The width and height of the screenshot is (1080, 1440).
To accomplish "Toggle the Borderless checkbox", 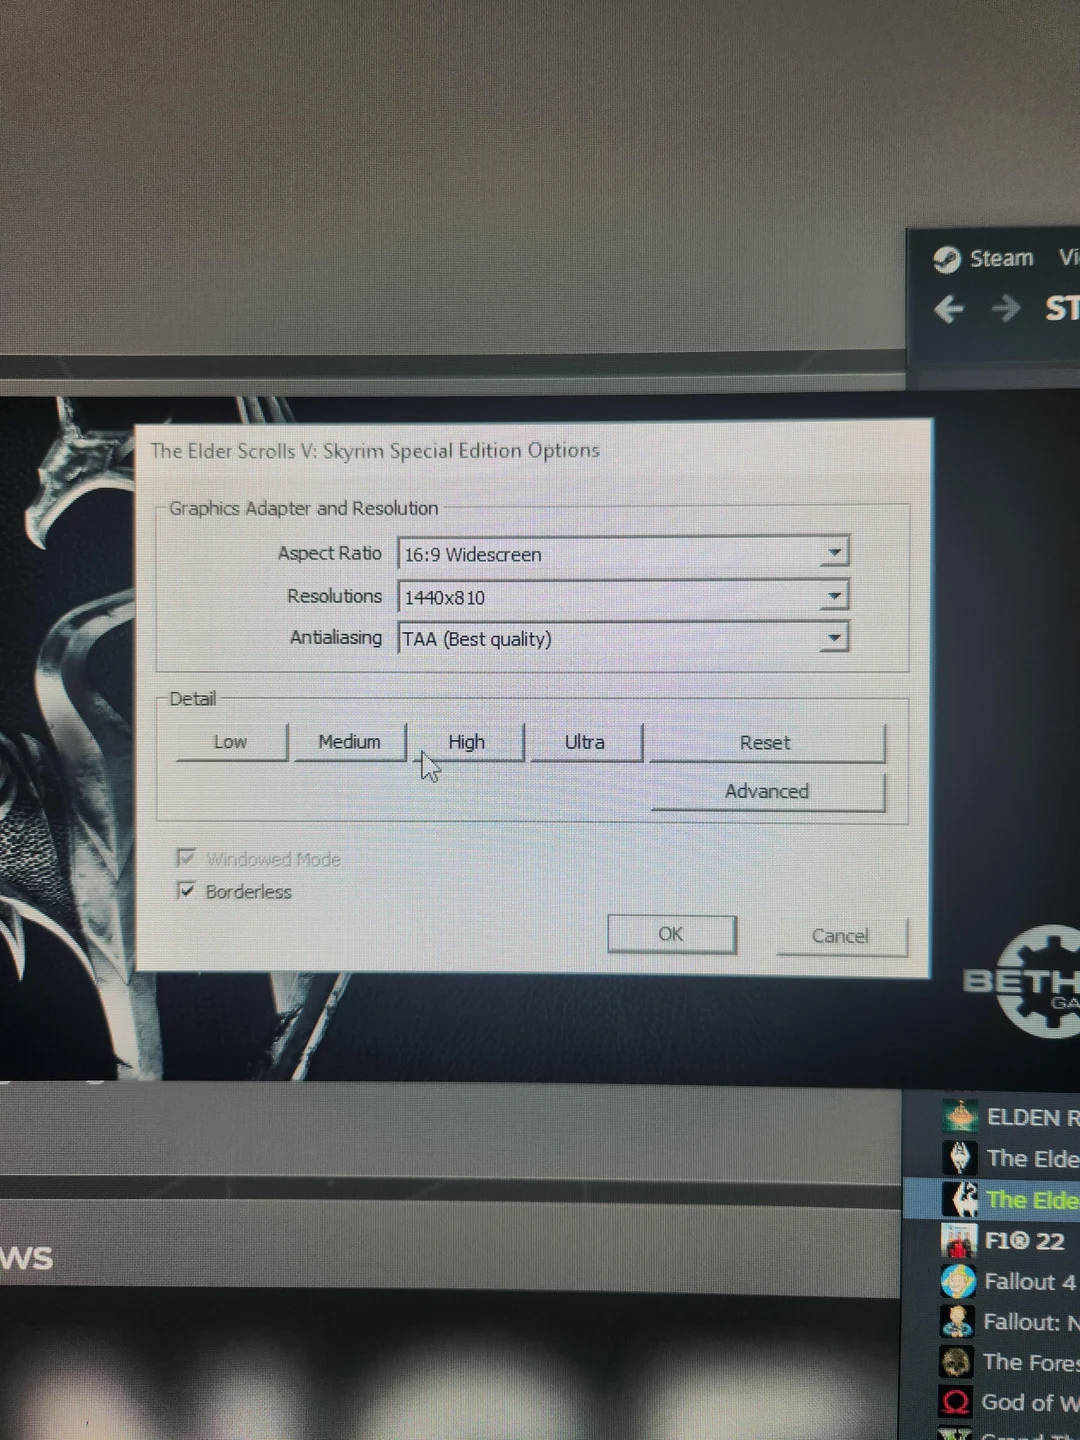I will pos(187,890).
